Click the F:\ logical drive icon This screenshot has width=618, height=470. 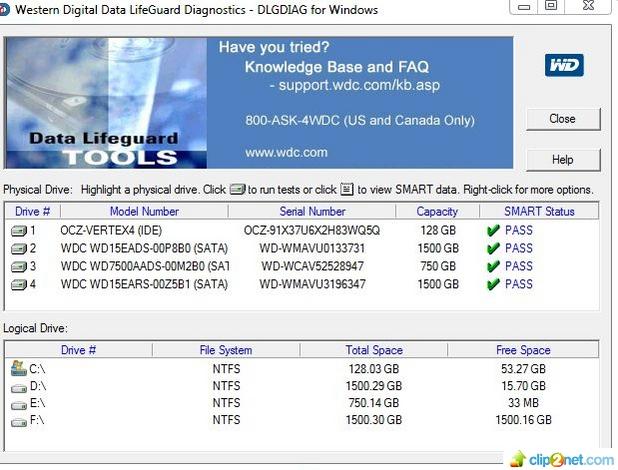point(19,423)
